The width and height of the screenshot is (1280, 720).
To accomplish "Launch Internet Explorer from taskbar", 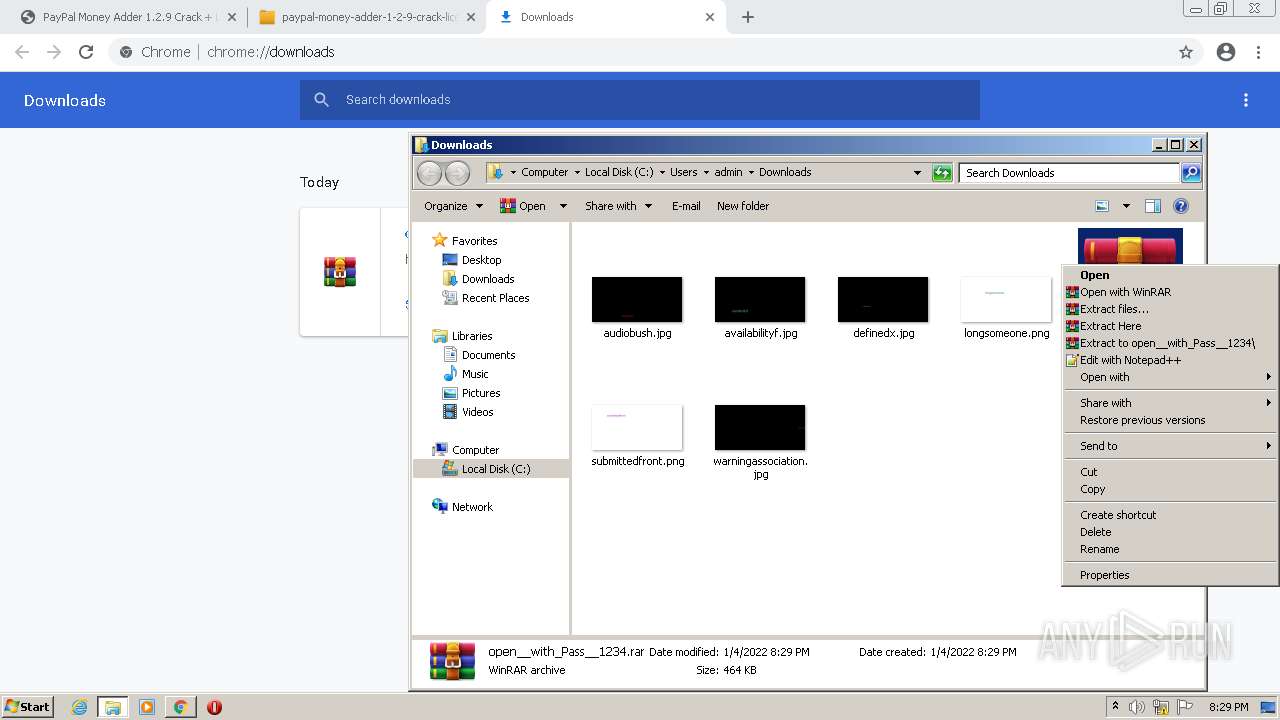I will tap(79, 707).
